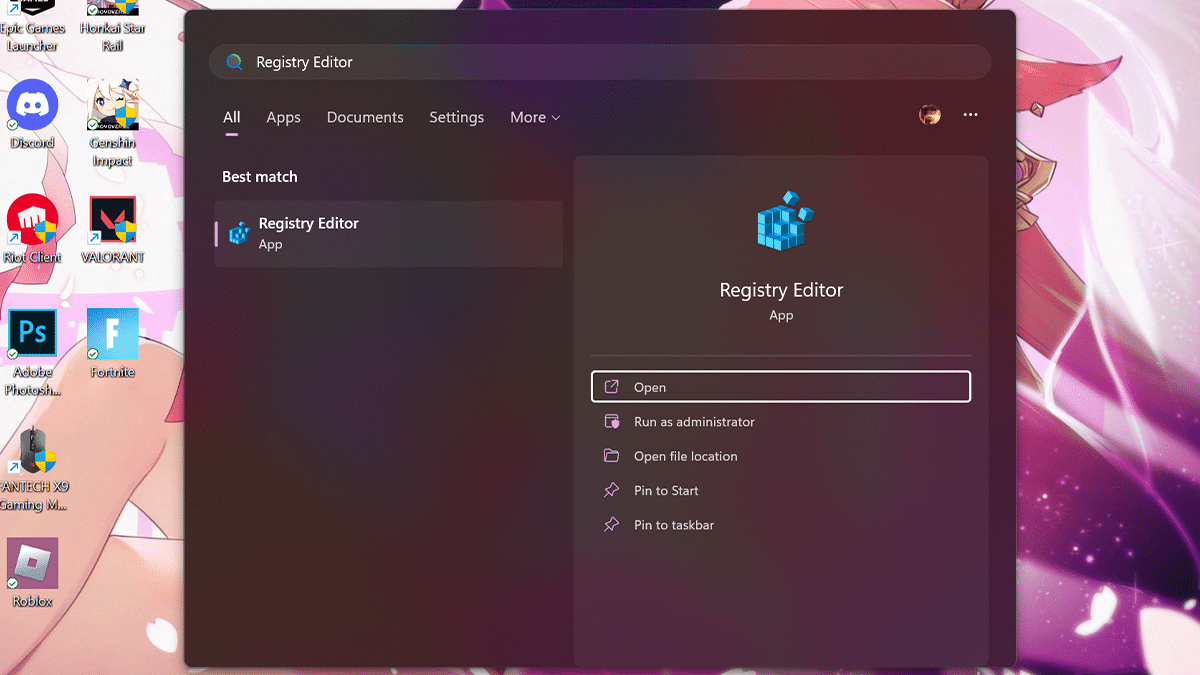Select the VALORANT desktop icon

[112, 229]
